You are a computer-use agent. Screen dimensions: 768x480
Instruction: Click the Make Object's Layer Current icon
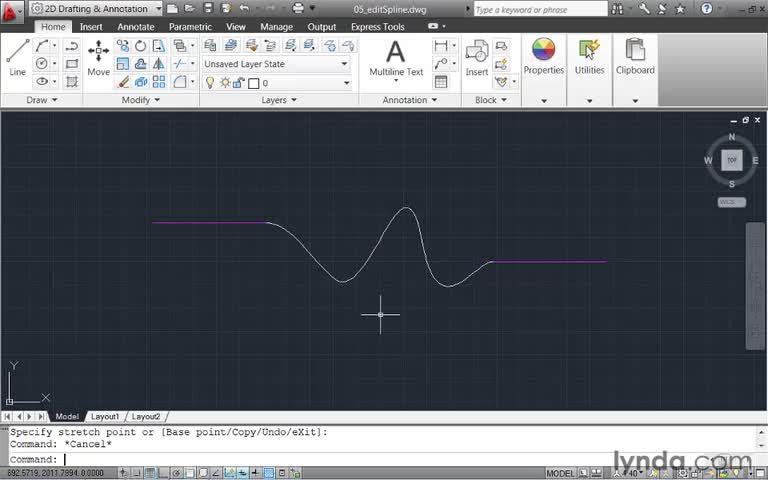[x=230, y=46]
